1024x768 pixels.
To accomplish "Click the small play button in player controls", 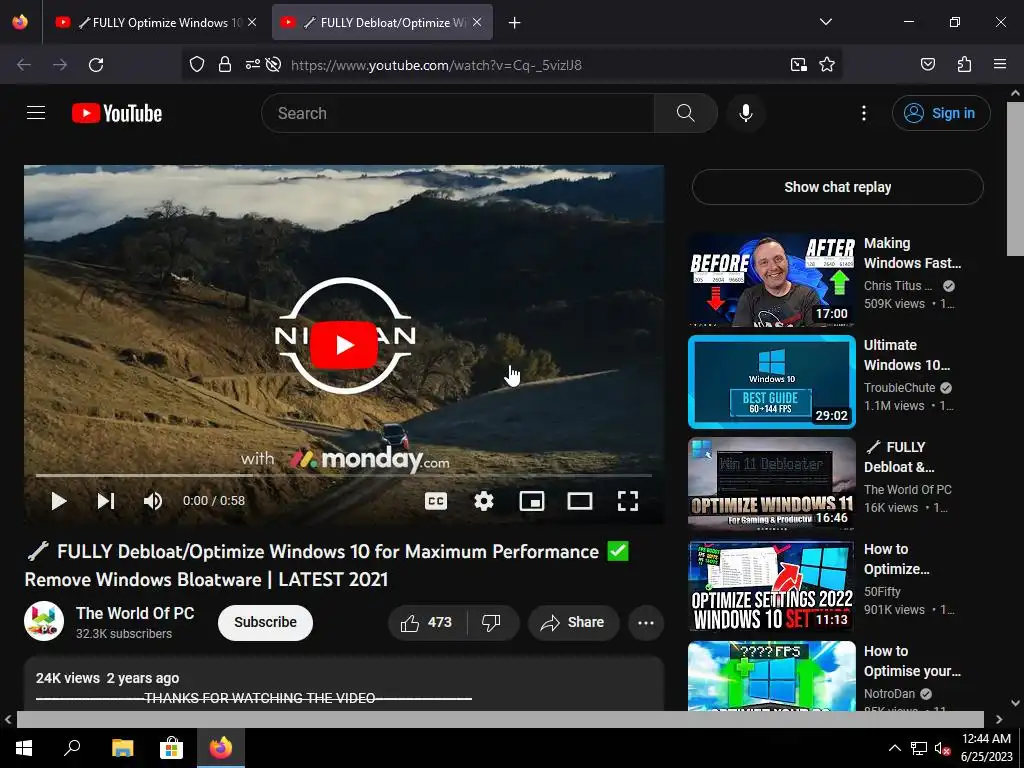I will coord(59,501).
